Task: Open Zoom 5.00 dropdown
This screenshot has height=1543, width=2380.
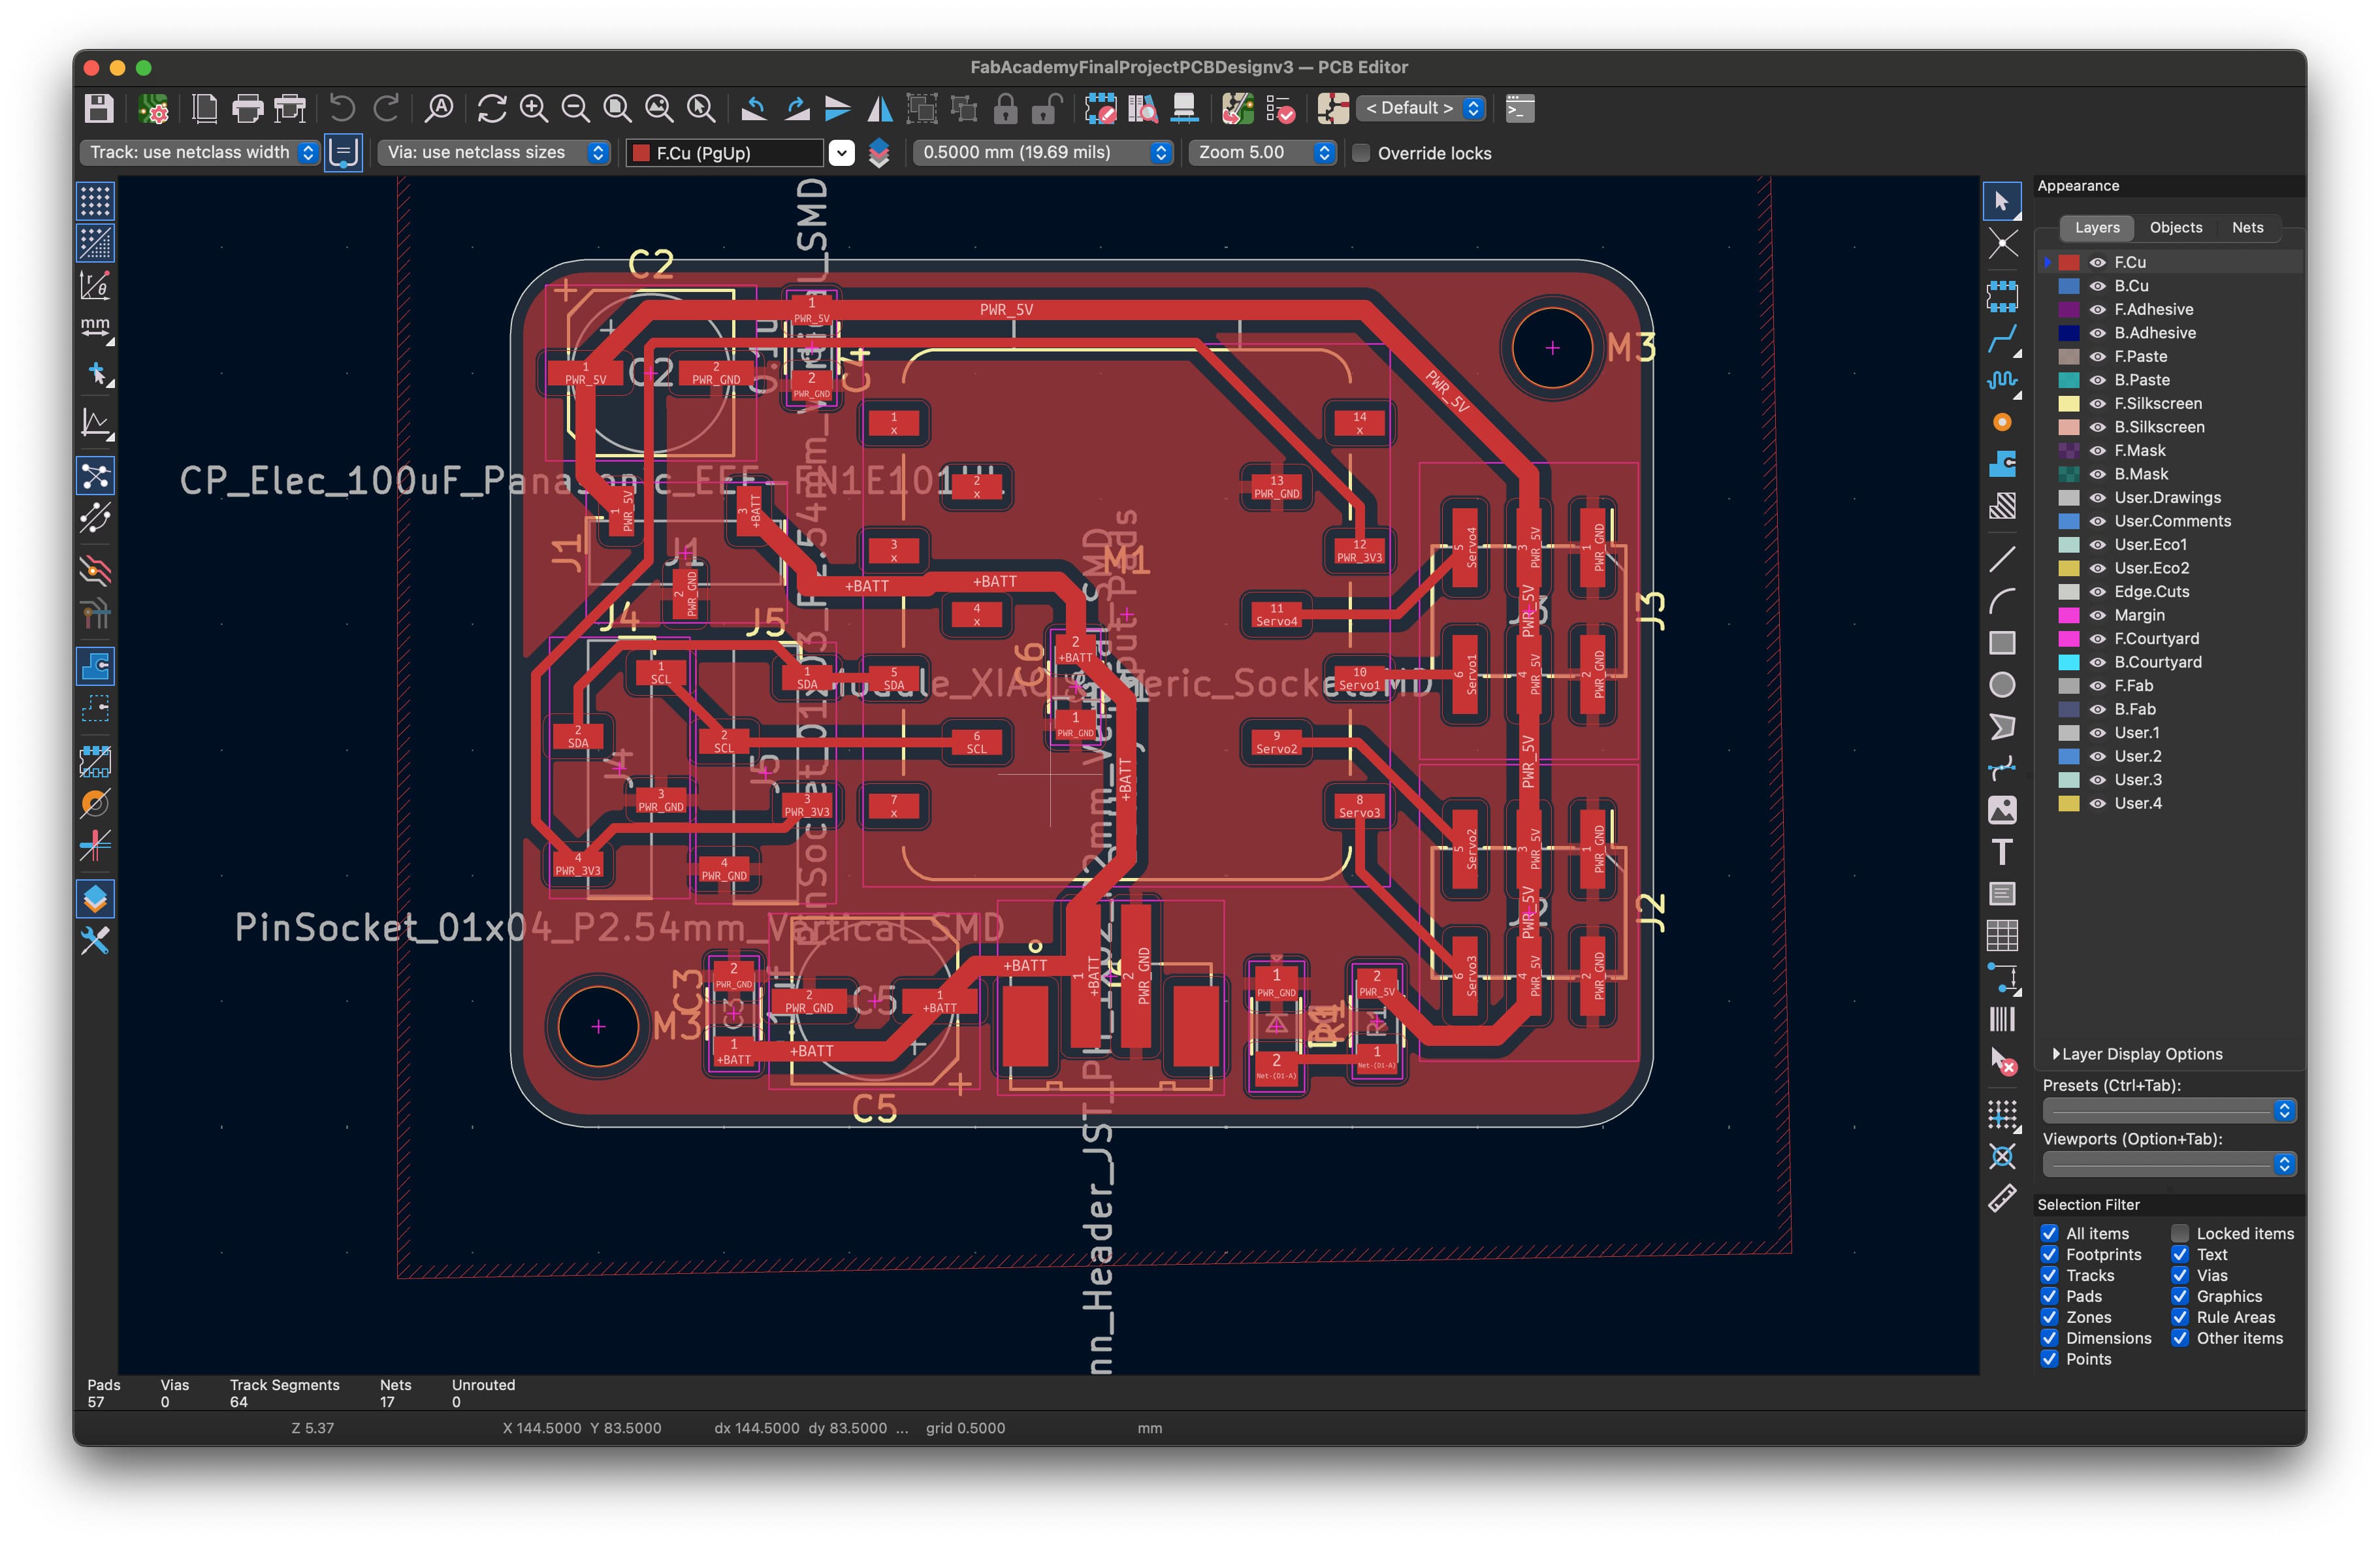Action: click(1262, 153)
